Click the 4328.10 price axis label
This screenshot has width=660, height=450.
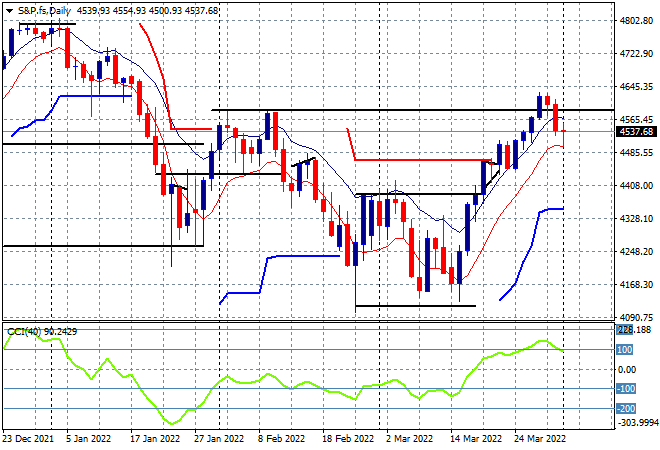tap(636, 218)
